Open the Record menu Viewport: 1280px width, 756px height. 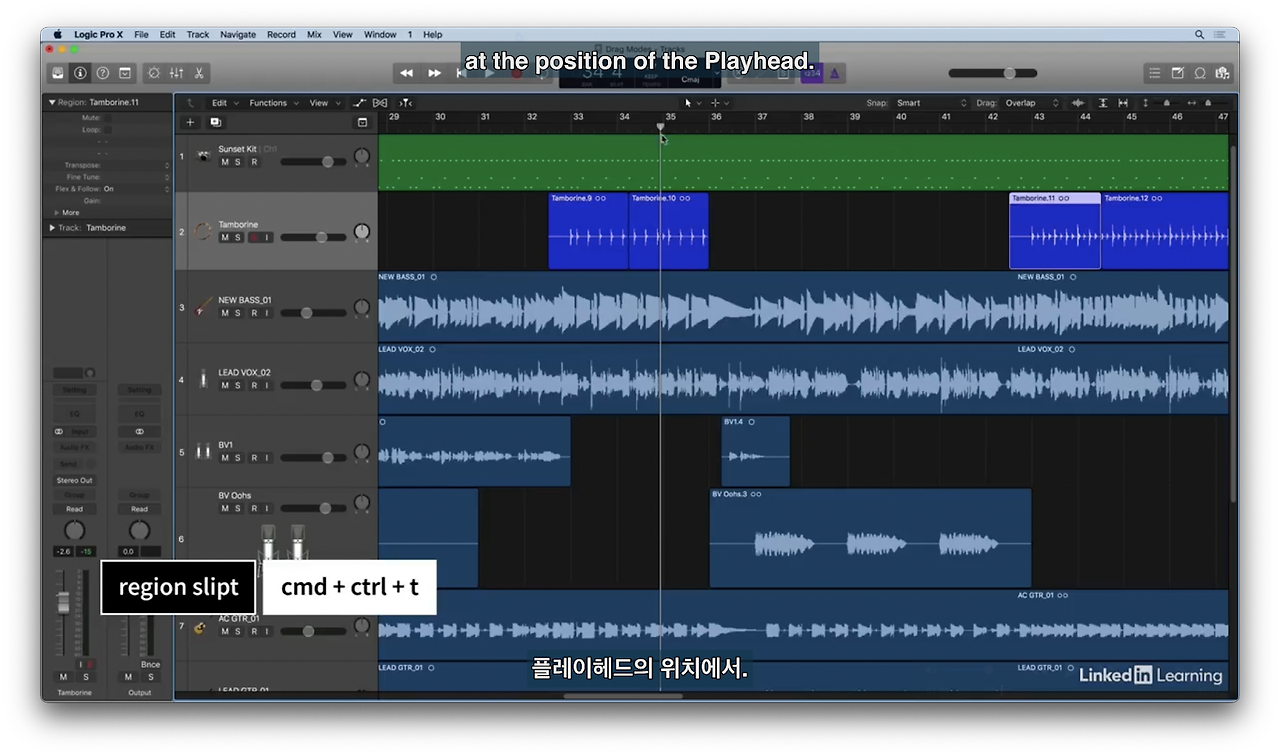pyautogui.click(x=281, y=34)
